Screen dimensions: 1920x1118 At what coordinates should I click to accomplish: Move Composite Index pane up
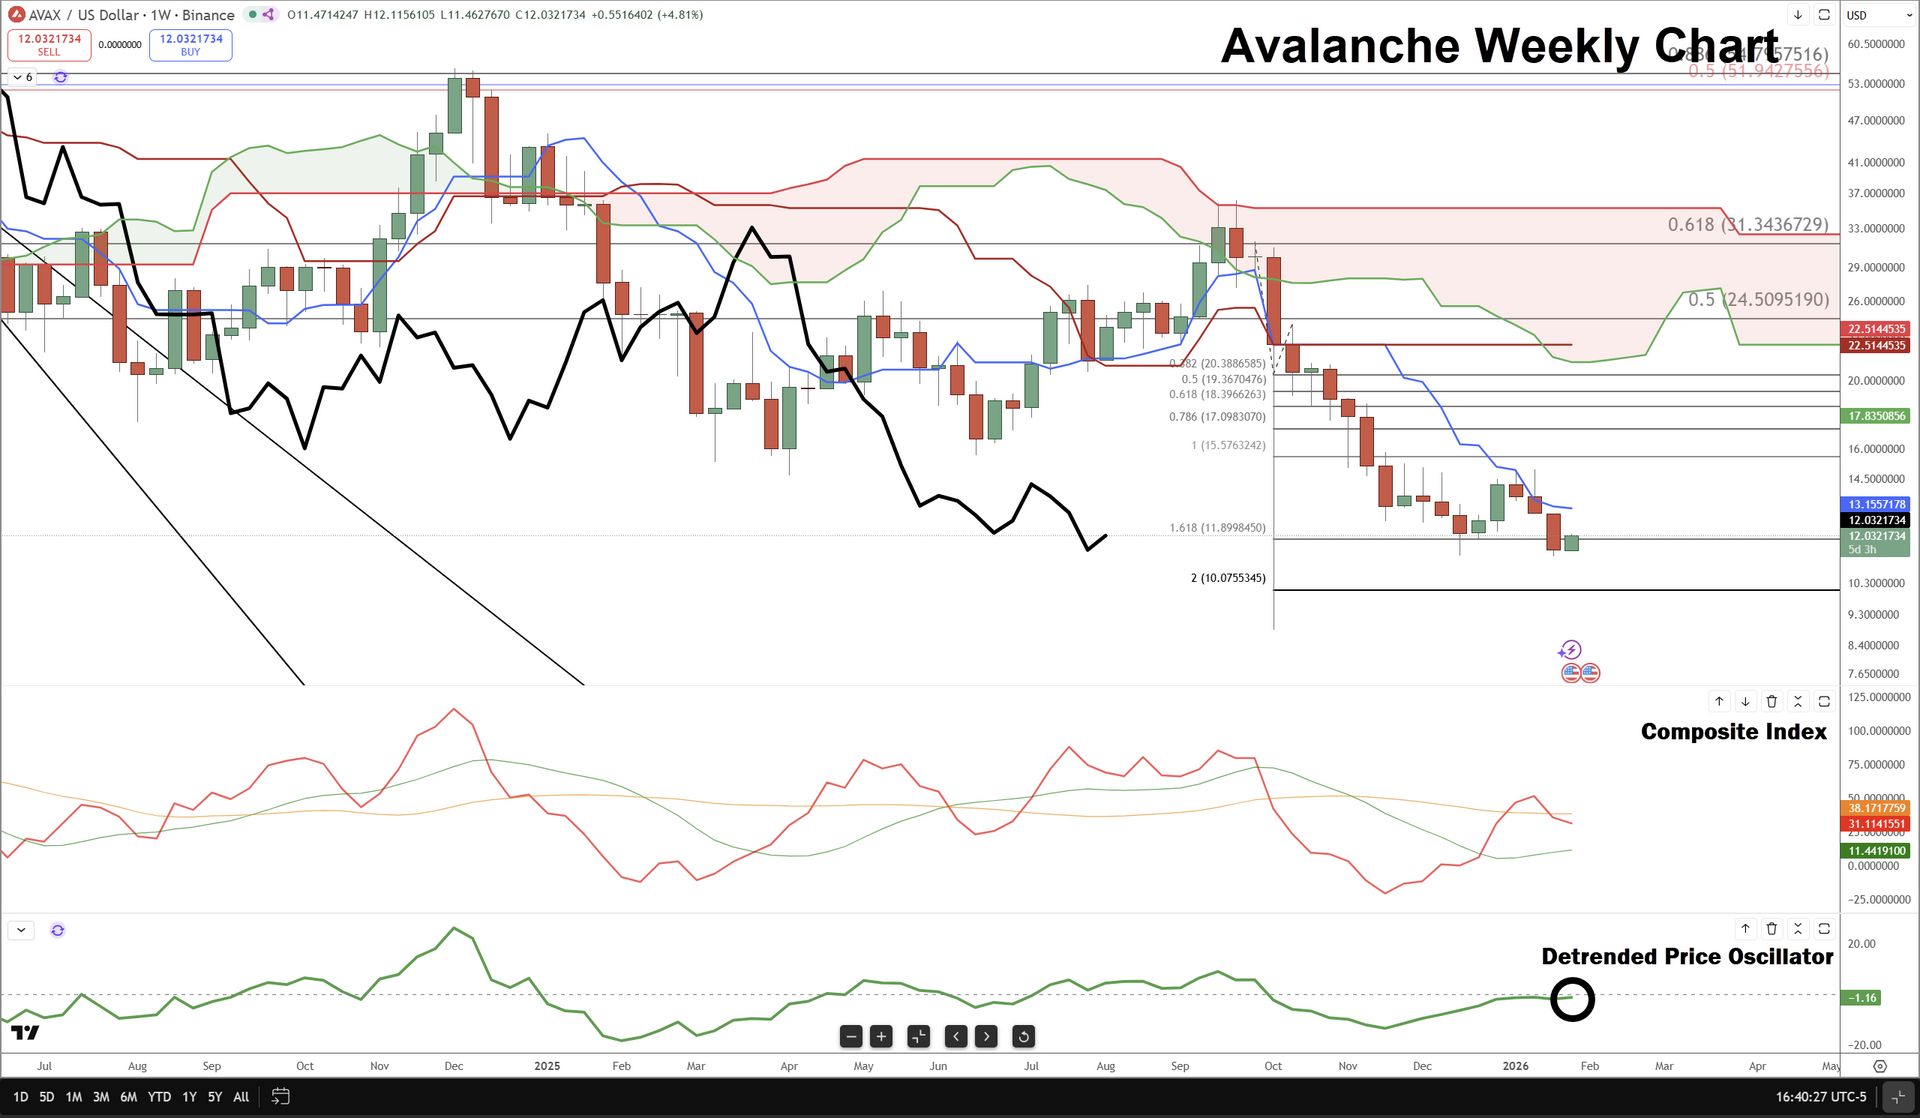click(1719, 701)
